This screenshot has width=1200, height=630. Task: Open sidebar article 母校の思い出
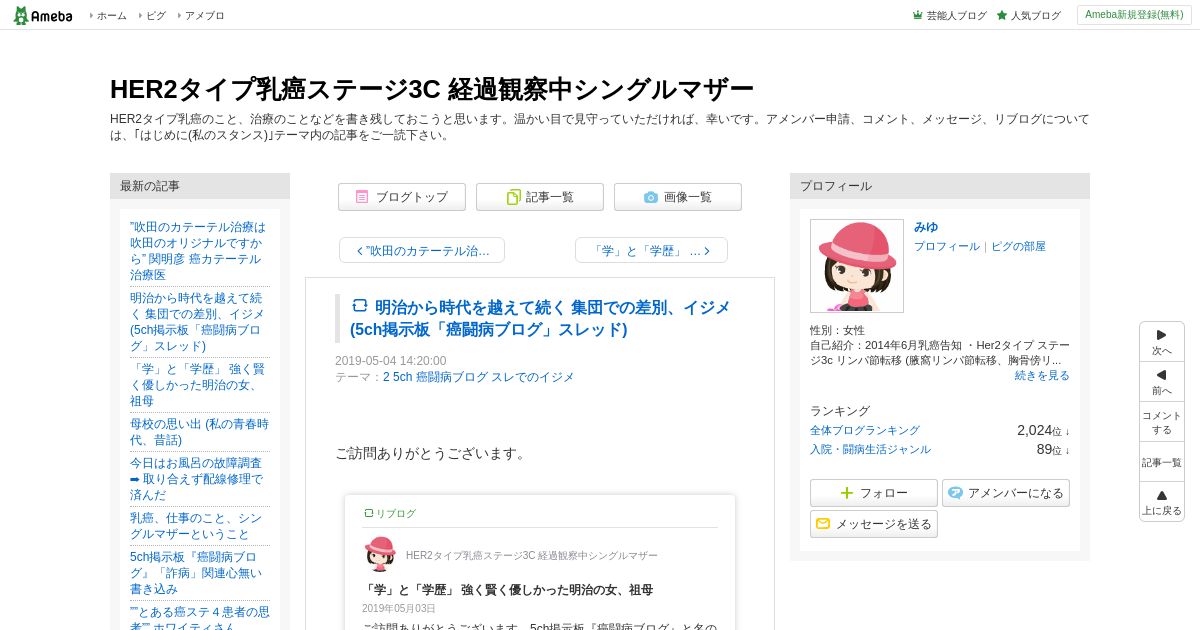click(198, 432)
